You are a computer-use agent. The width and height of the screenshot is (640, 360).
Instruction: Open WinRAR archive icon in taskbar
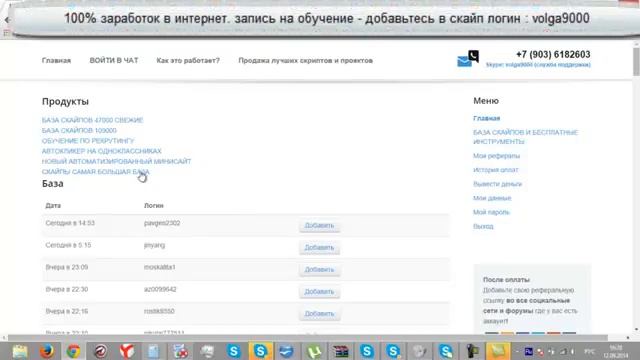pos(340,351)
